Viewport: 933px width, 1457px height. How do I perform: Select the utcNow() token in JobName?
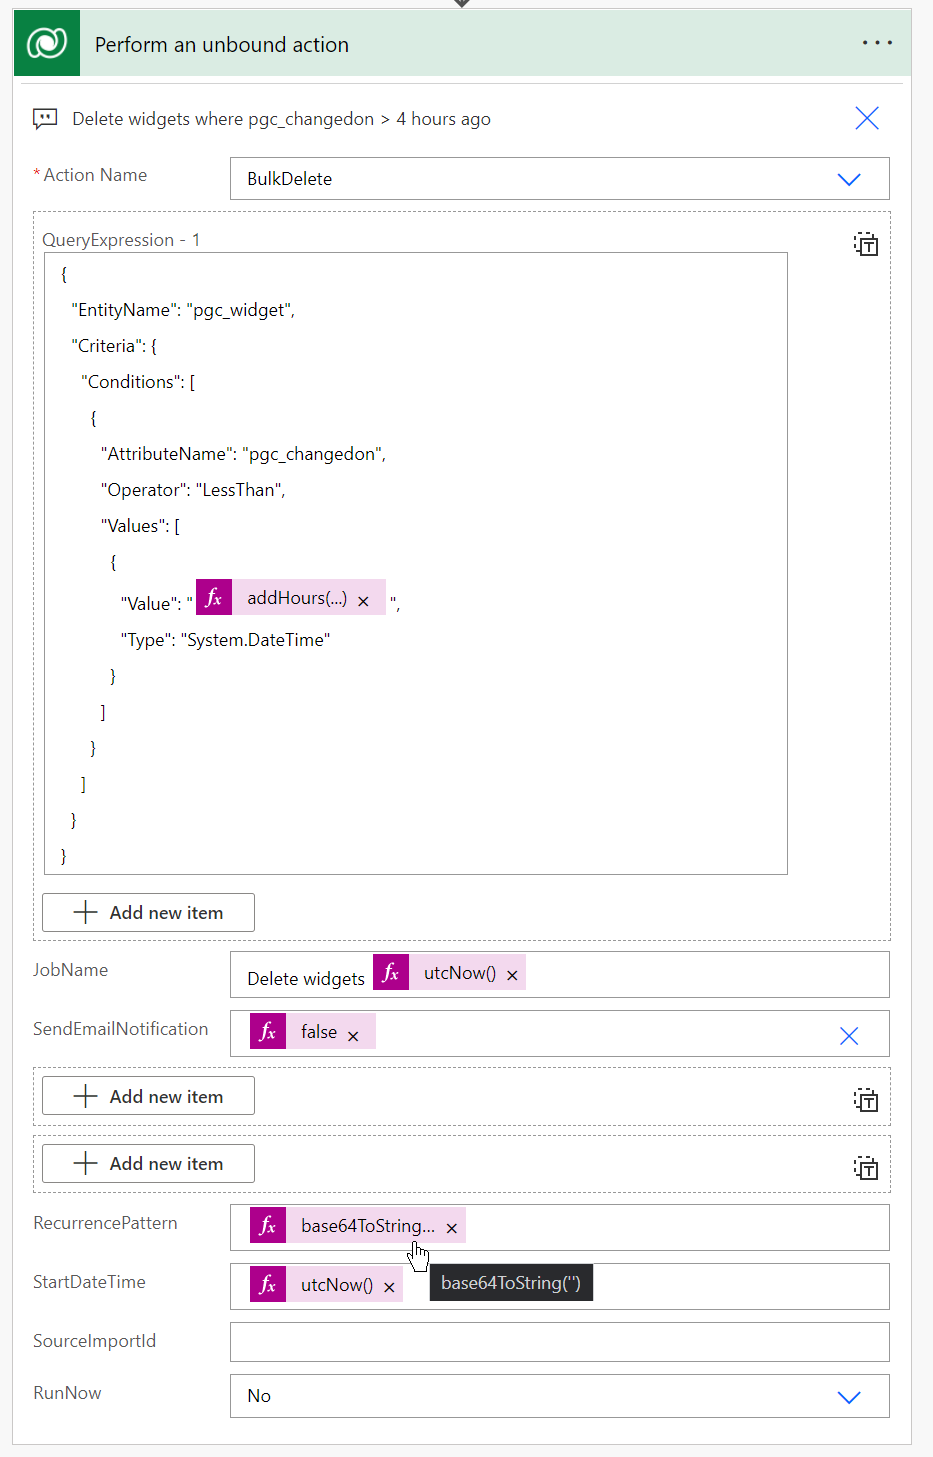(460, 972)
